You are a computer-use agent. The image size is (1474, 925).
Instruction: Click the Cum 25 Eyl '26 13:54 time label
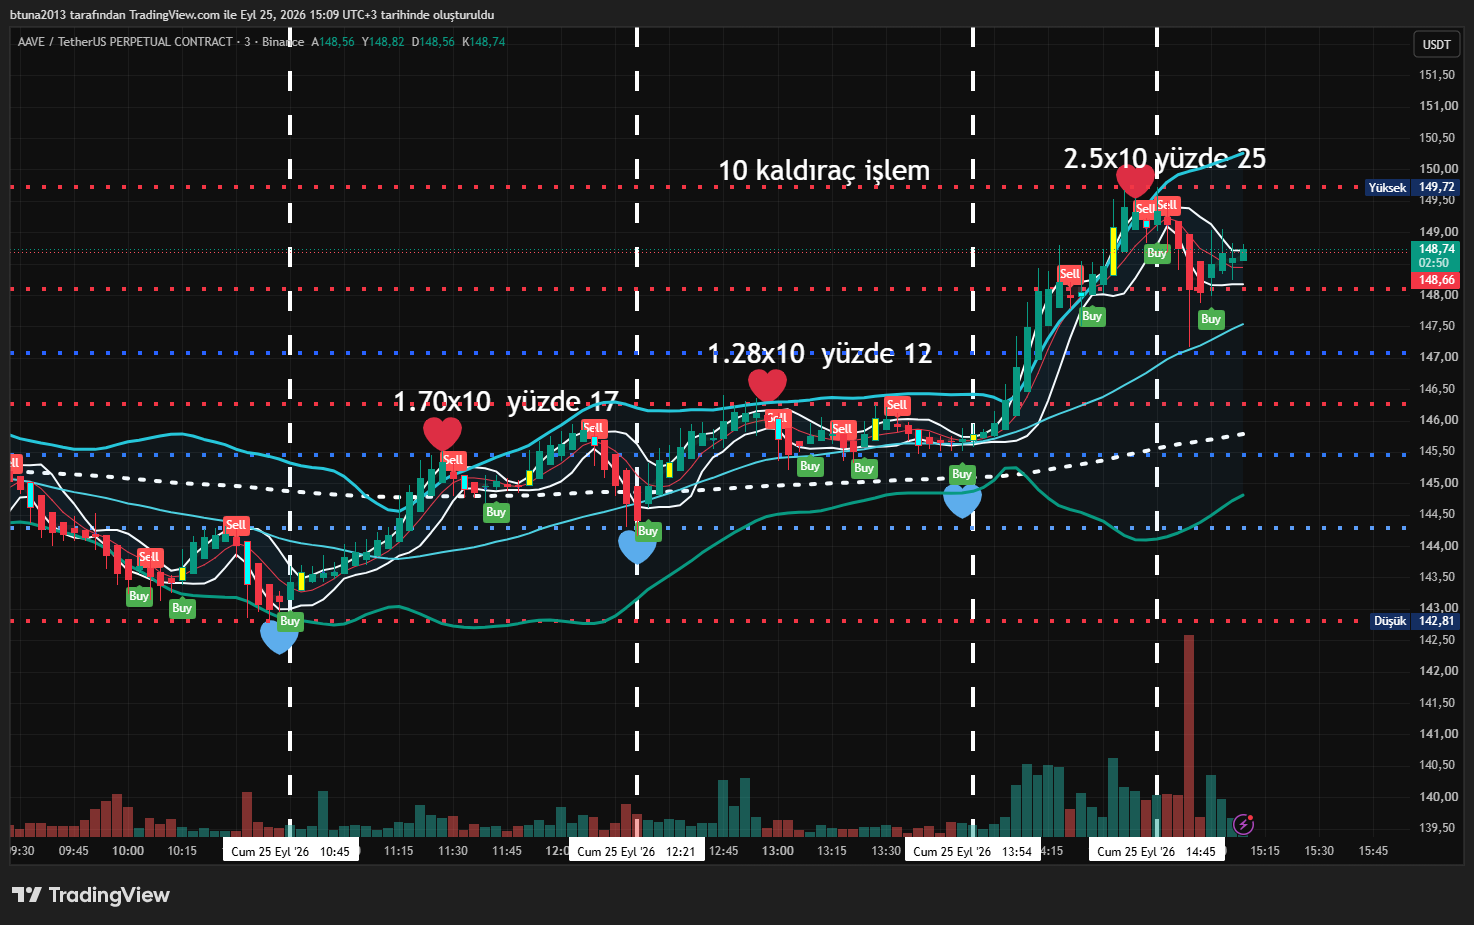[x=973, y=851]
